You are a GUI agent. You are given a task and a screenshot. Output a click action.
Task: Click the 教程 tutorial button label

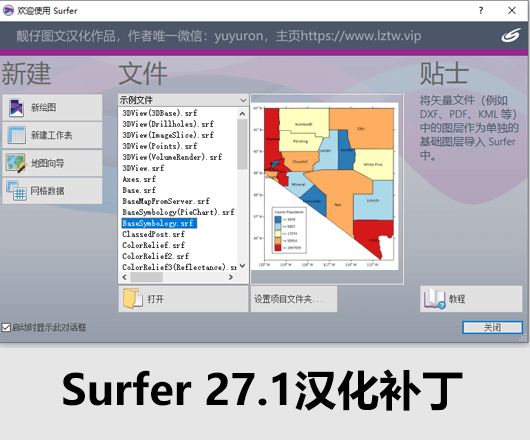(457, 299)
